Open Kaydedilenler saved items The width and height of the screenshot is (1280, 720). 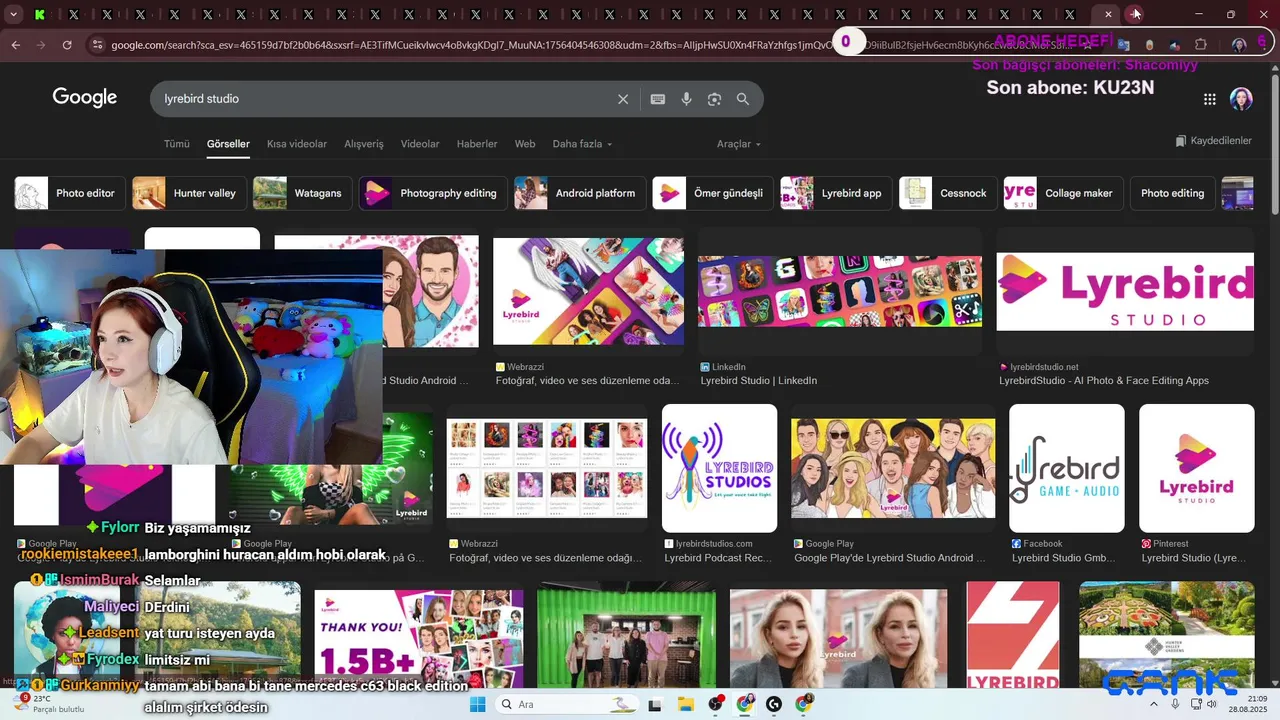1213,141
